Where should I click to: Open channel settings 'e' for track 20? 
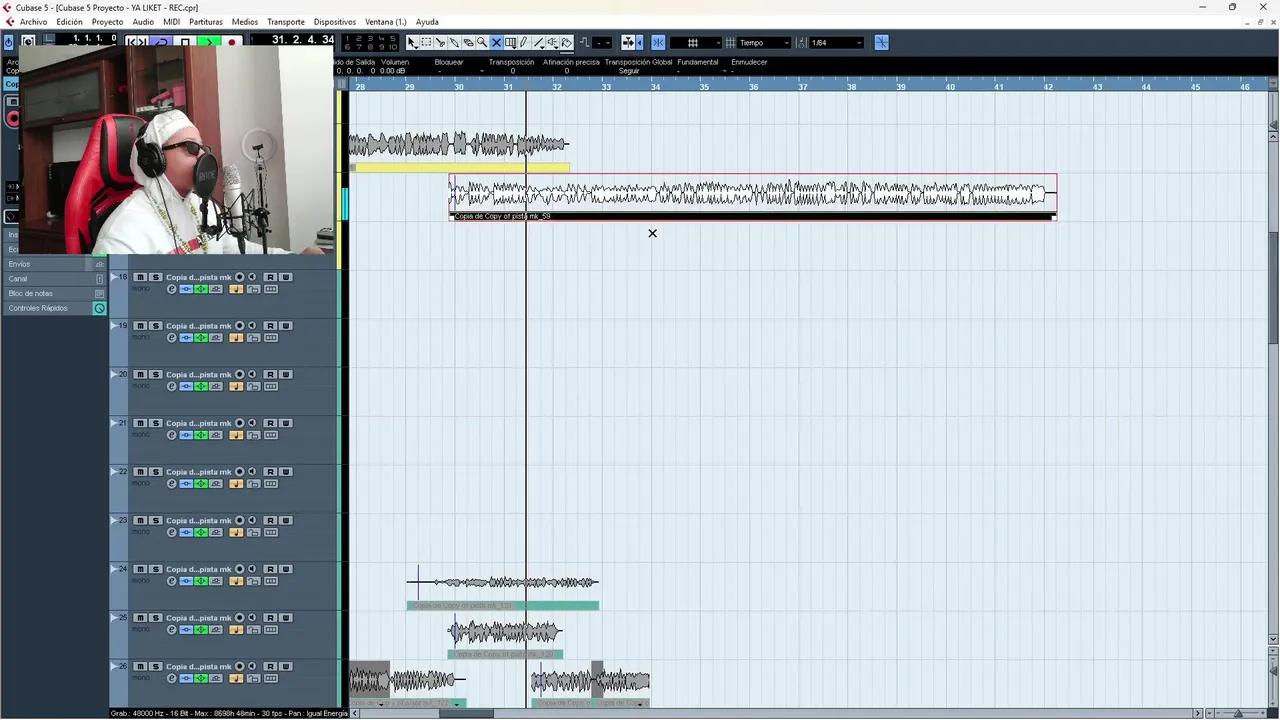(172, 386)
